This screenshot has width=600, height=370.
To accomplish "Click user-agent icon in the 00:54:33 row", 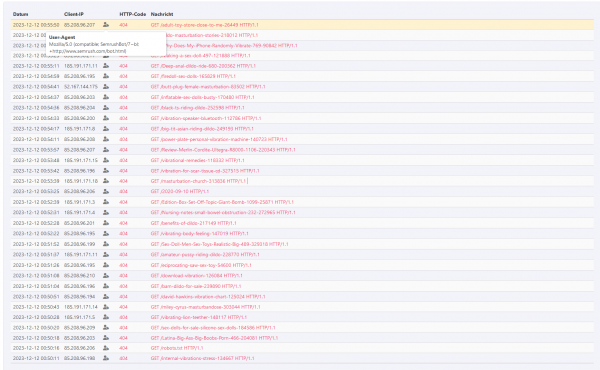I will point(106,118).
